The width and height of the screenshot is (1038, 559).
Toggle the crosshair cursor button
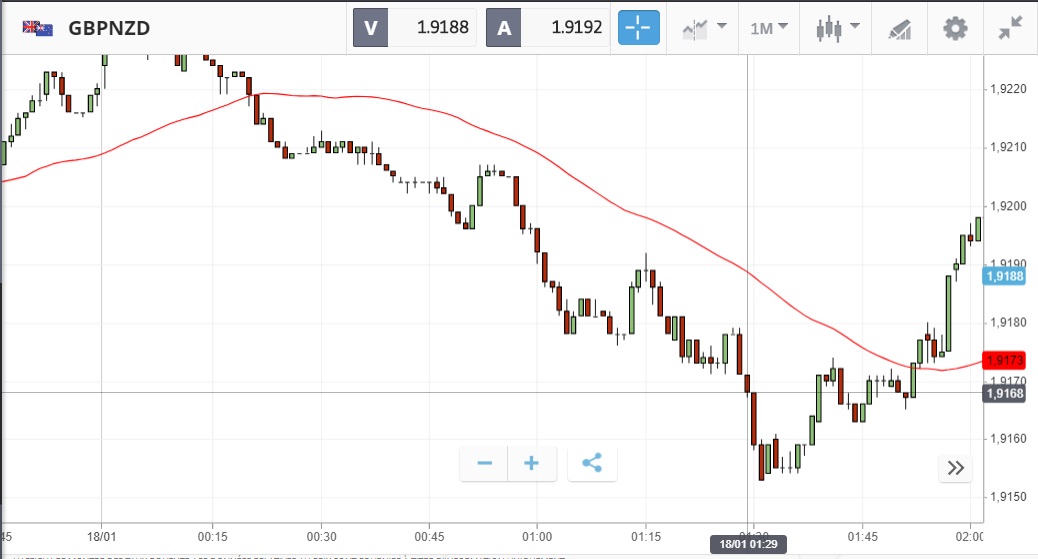click(x=639, y=27)
